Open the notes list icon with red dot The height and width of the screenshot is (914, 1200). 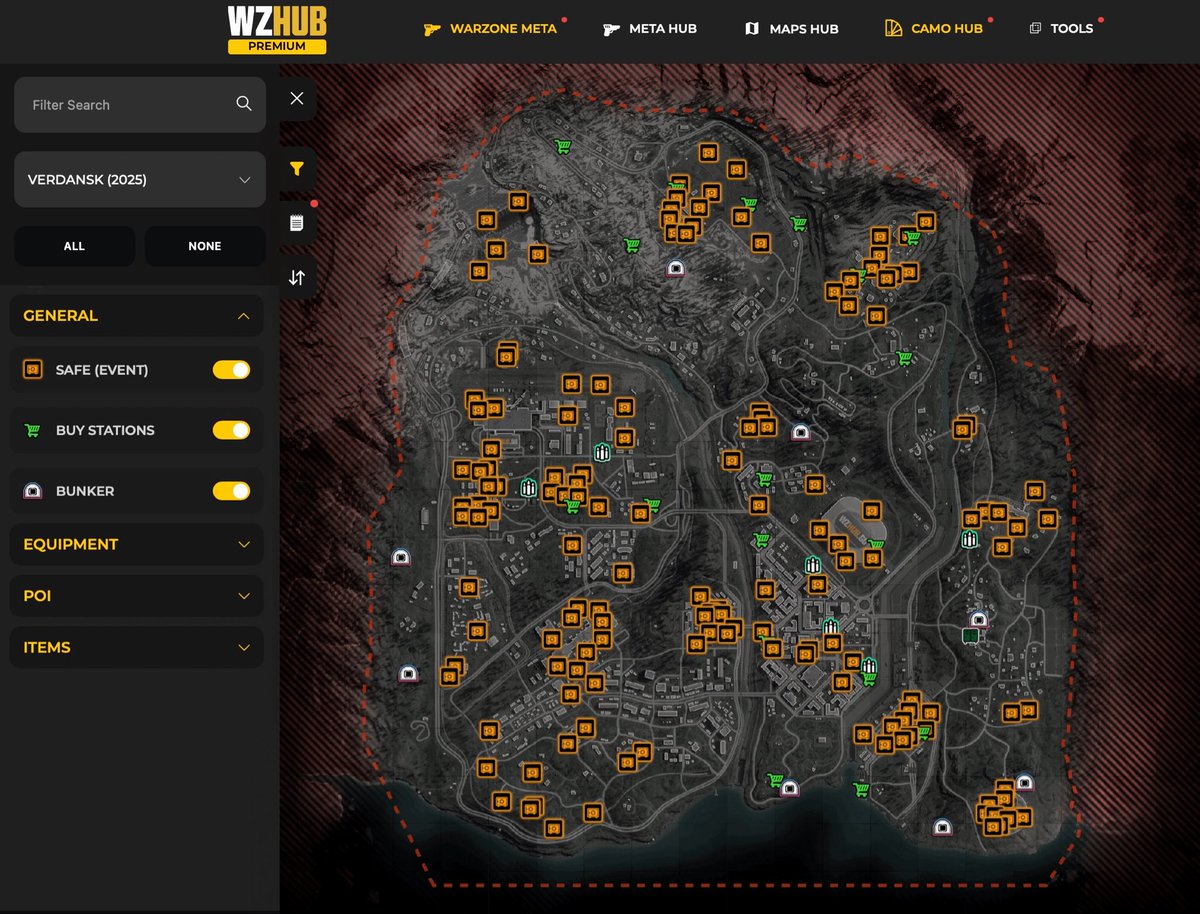[x=297, y=222]
